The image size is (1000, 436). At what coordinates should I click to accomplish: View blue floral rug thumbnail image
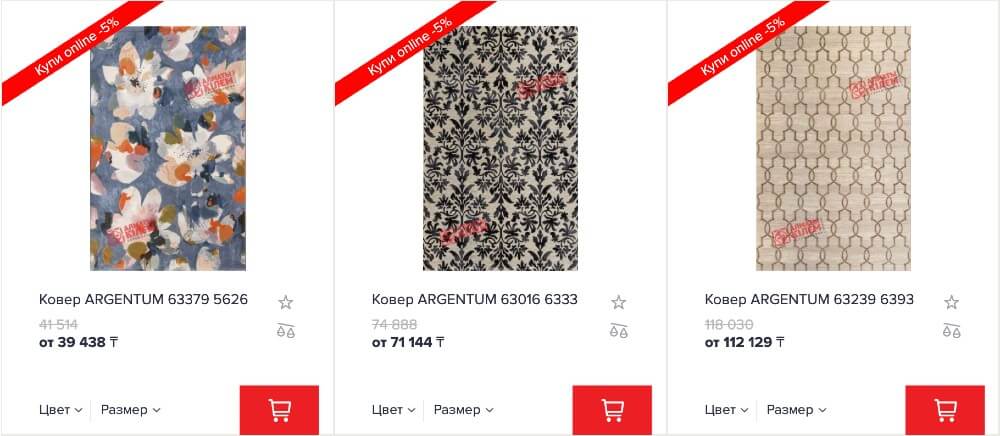point(168,149)
